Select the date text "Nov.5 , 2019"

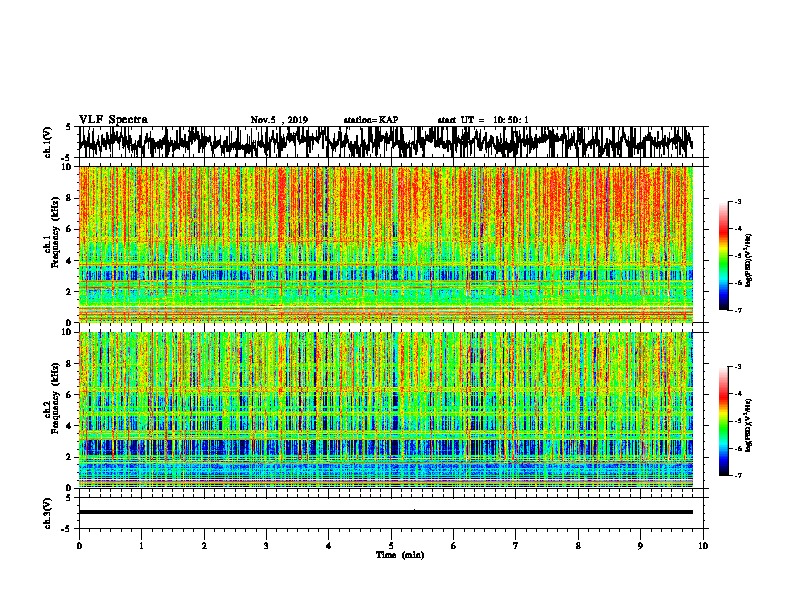point(279,120)
